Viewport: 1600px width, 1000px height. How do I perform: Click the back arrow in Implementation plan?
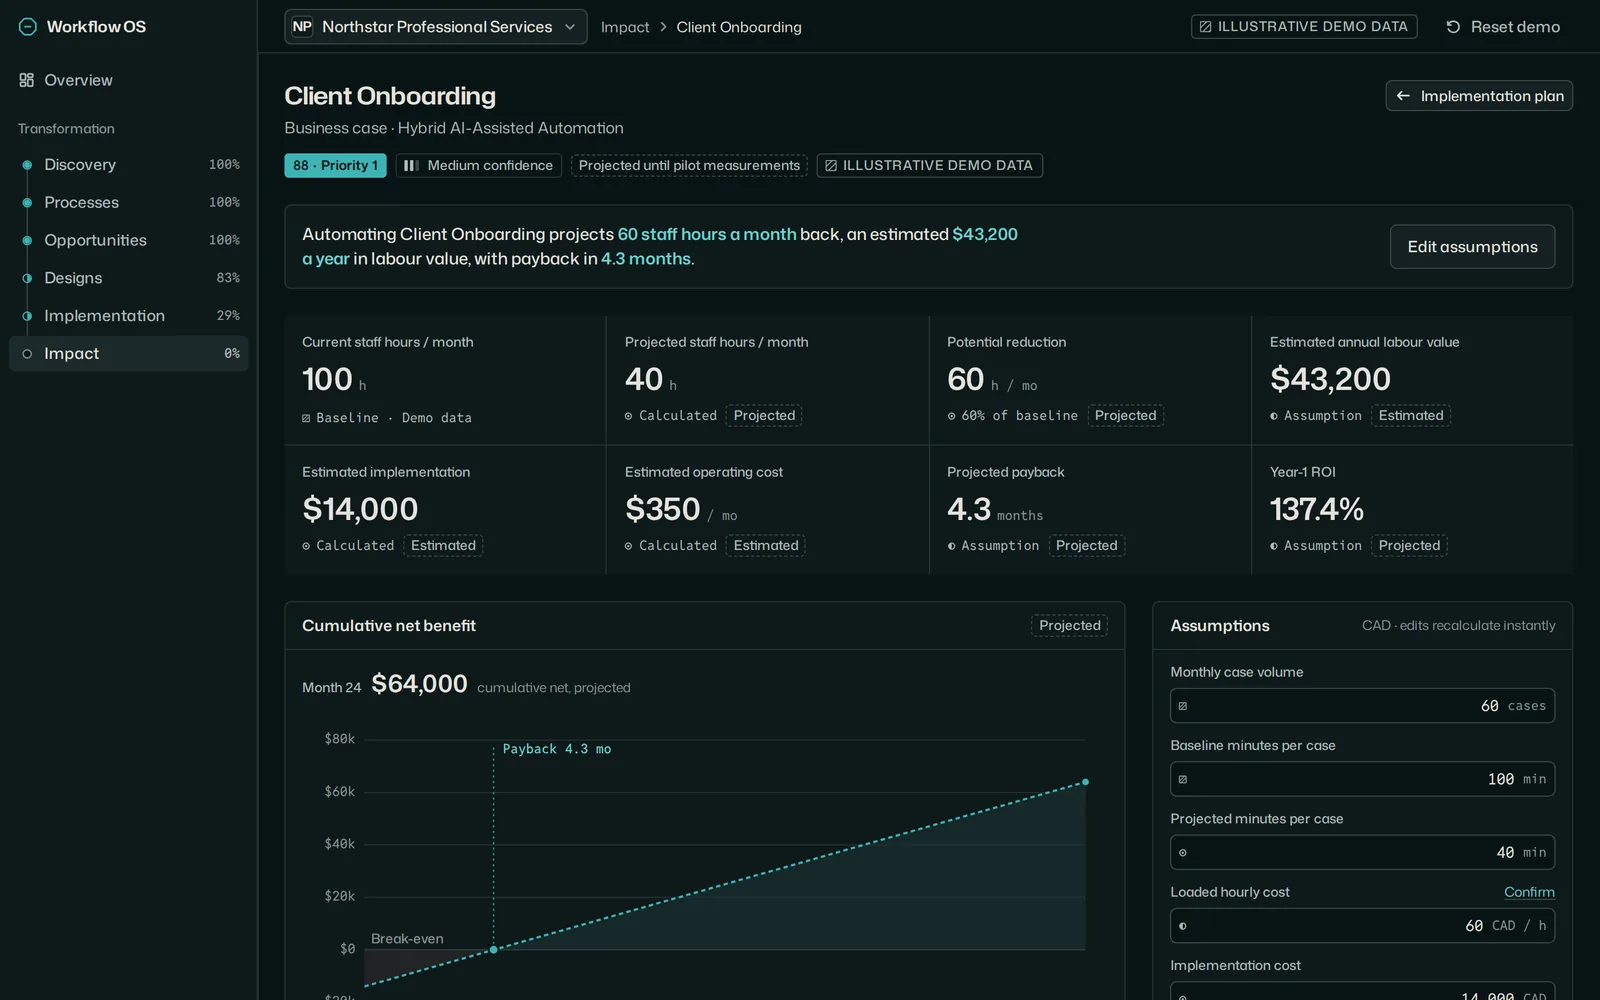(1403, 96)
